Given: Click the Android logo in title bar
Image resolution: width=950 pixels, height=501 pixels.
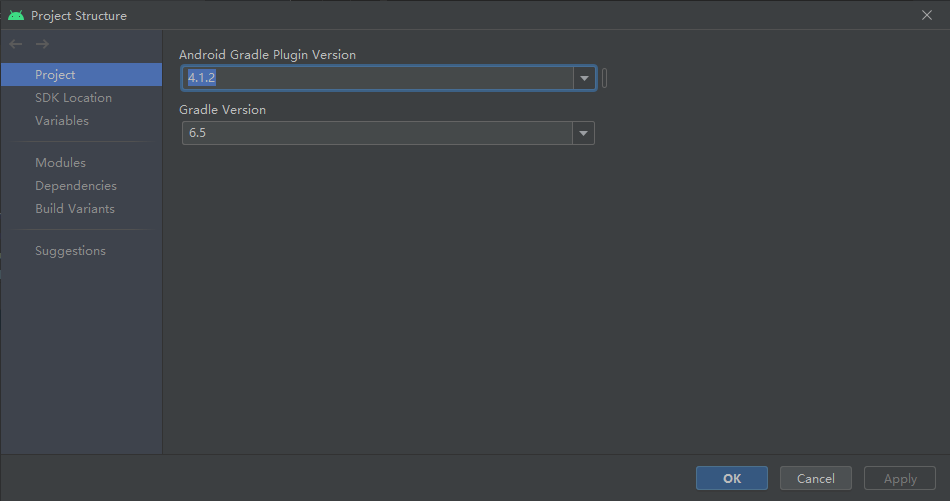Looking at the screenshot, I should click(x=15, y=16).
